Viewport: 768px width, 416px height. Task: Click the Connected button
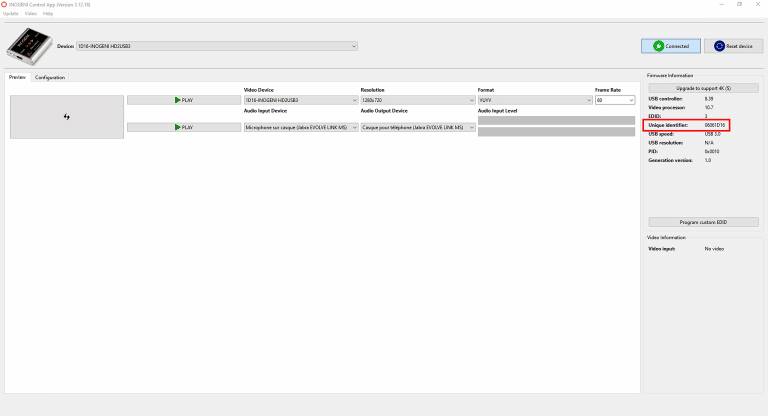[671, 46]
